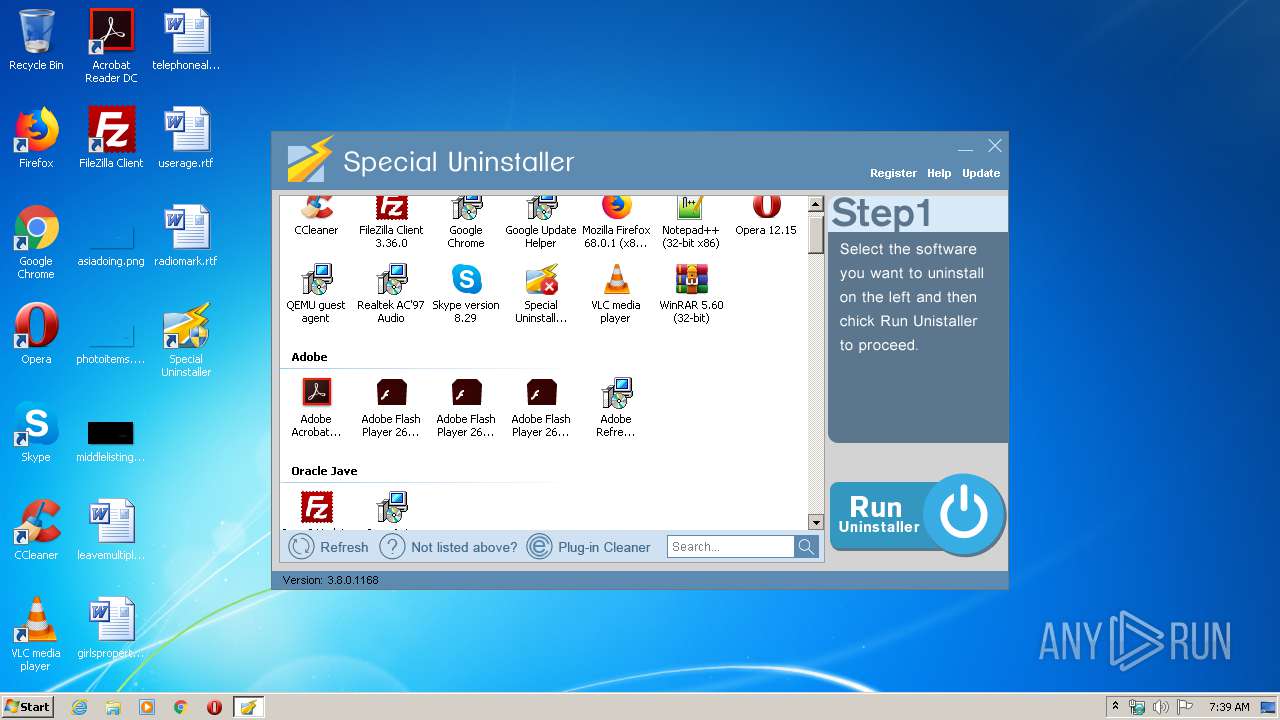
Task: Select Adobe Refresh Manager entry
Action: click(616, 408)
